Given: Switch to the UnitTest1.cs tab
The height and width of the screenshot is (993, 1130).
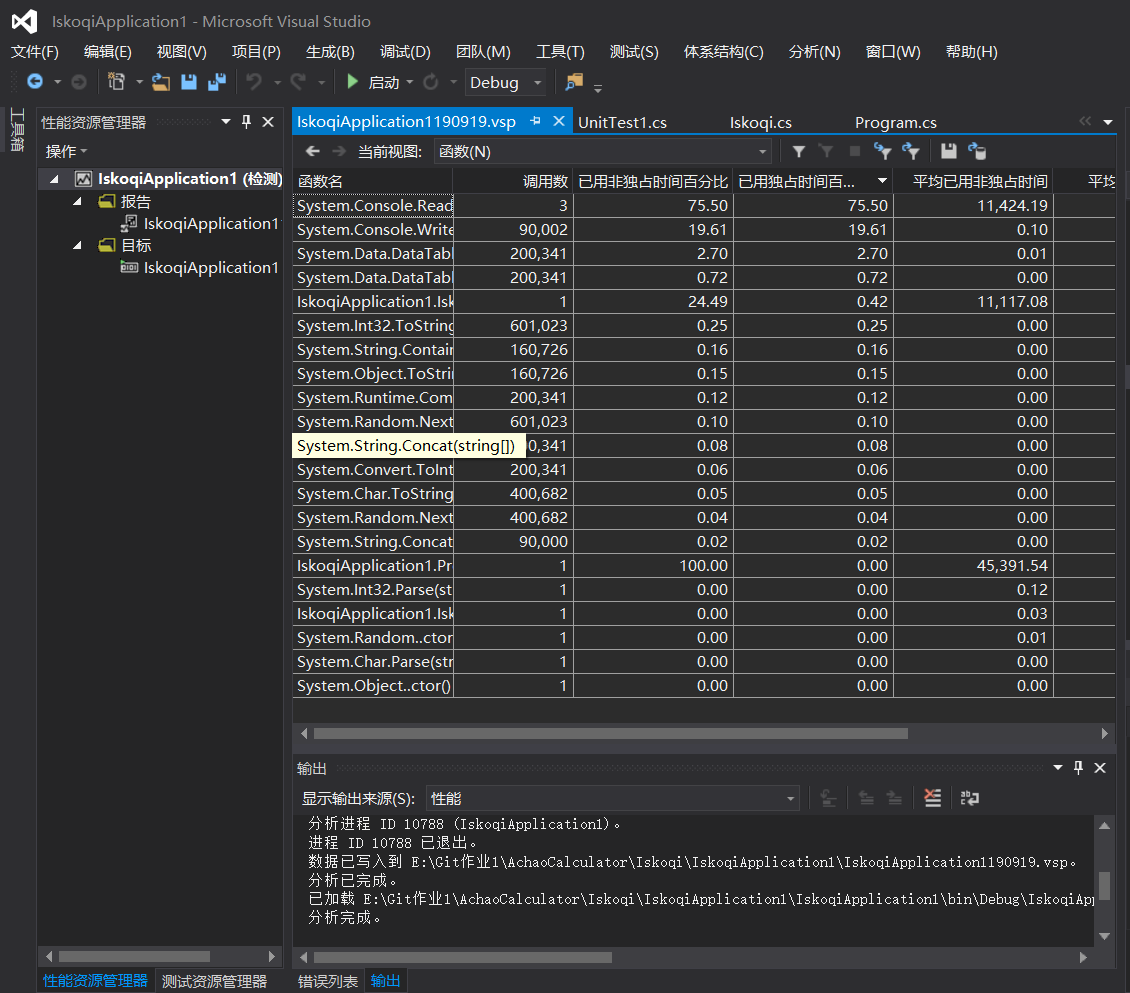Looking at the screenshot, I should [623, 122].
